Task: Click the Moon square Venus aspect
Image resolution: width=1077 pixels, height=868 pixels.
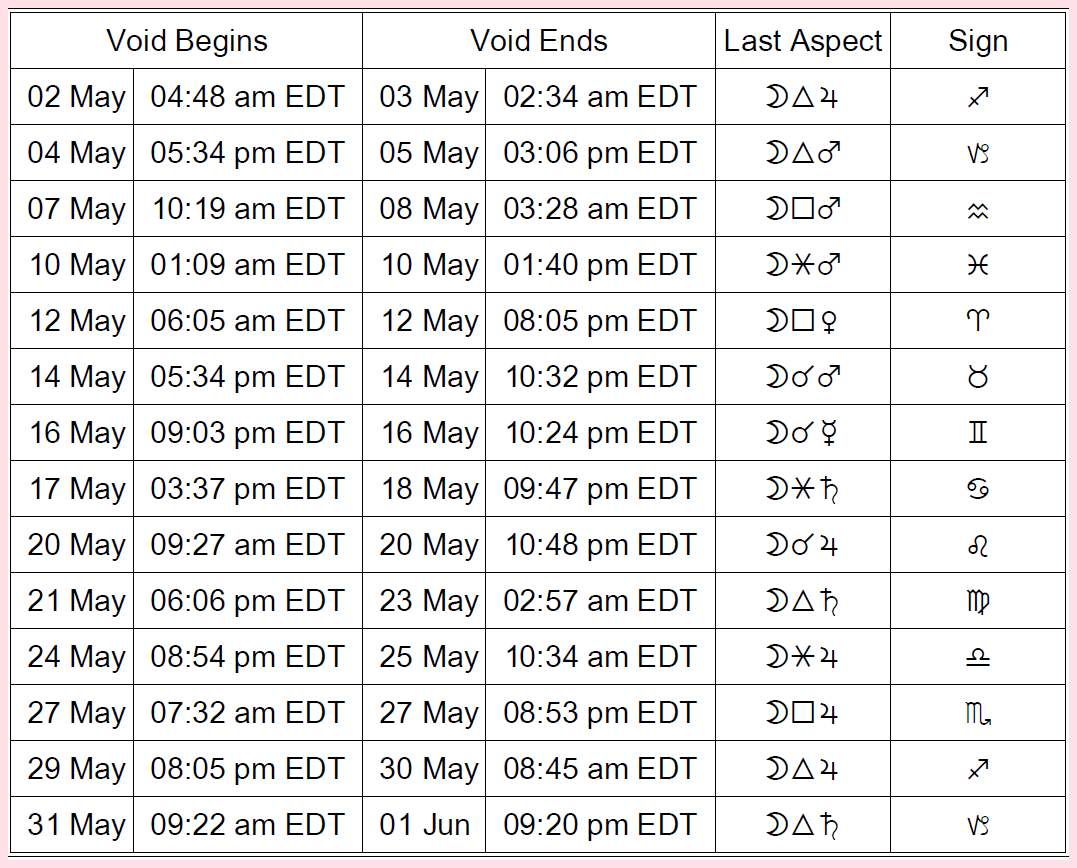Action: 802,321
